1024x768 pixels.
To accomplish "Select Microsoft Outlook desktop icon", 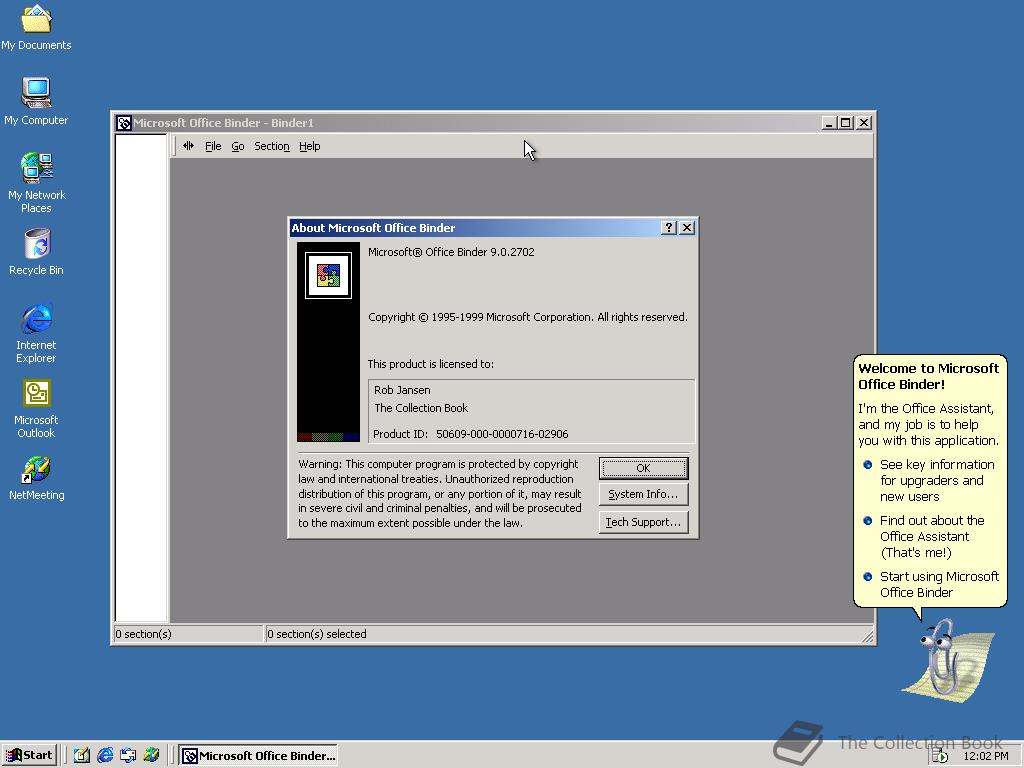I will coord(36,409).
